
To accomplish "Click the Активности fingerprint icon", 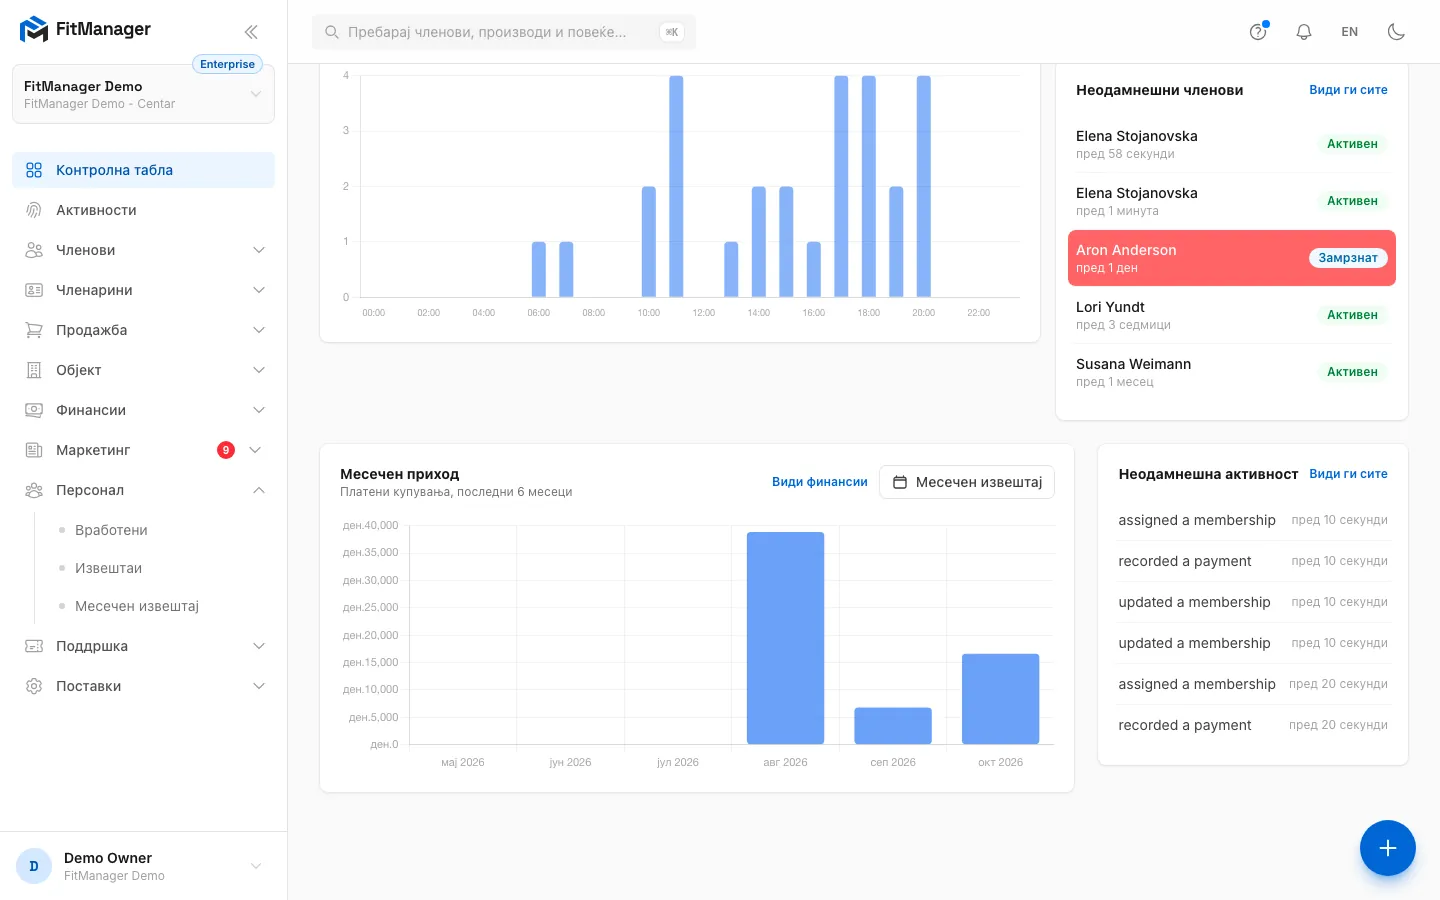I will pyautogui.click(x=34, y=210).
